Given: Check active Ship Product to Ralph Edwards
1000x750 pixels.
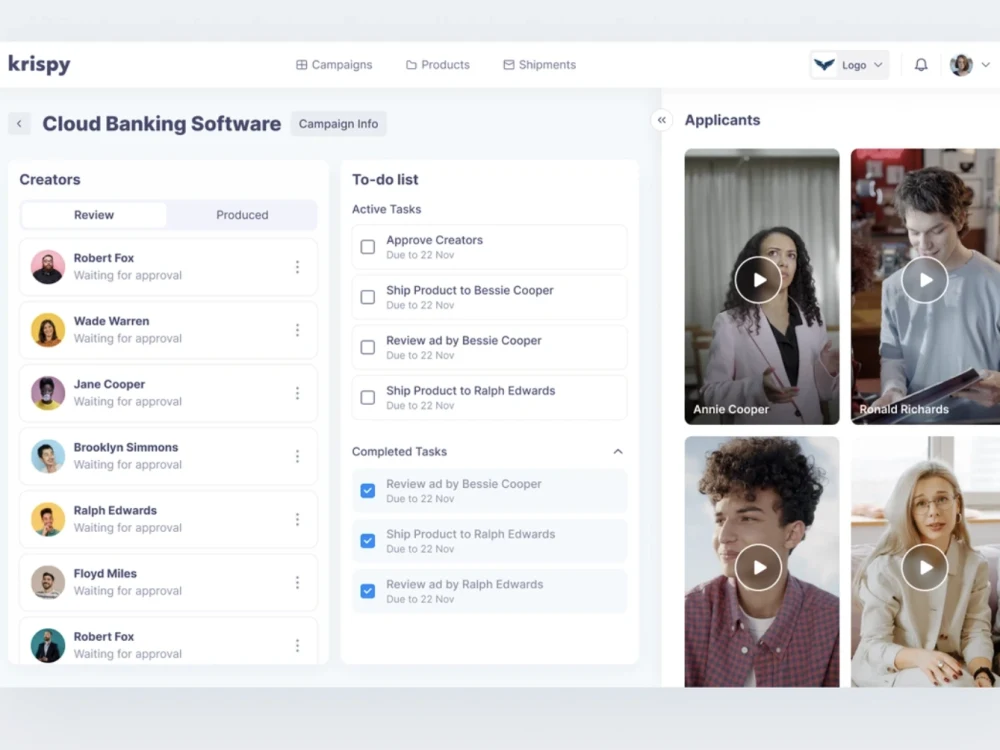Looking at the screenshot, I should tap(368, 397).
